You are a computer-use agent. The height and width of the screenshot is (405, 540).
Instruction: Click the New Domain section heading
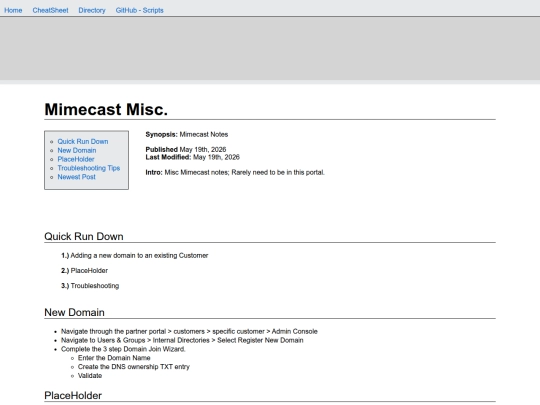[x=74, y=312]
